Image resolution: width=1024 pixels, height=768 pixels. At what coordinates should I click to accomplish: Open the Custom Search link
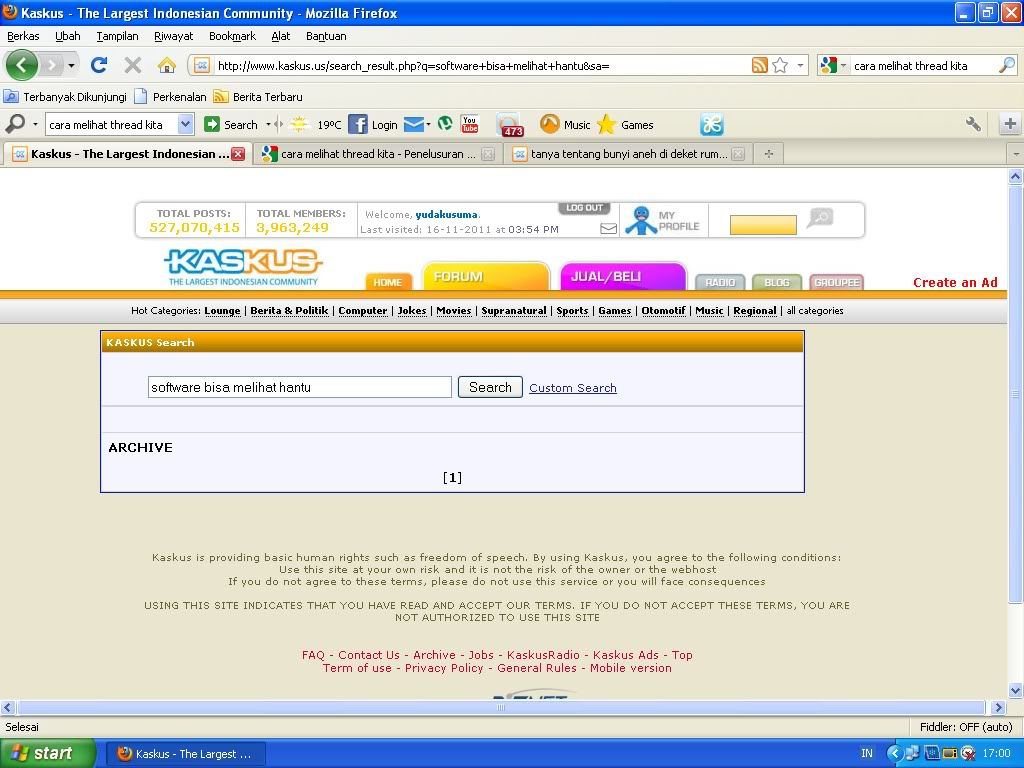coord(573,388)
